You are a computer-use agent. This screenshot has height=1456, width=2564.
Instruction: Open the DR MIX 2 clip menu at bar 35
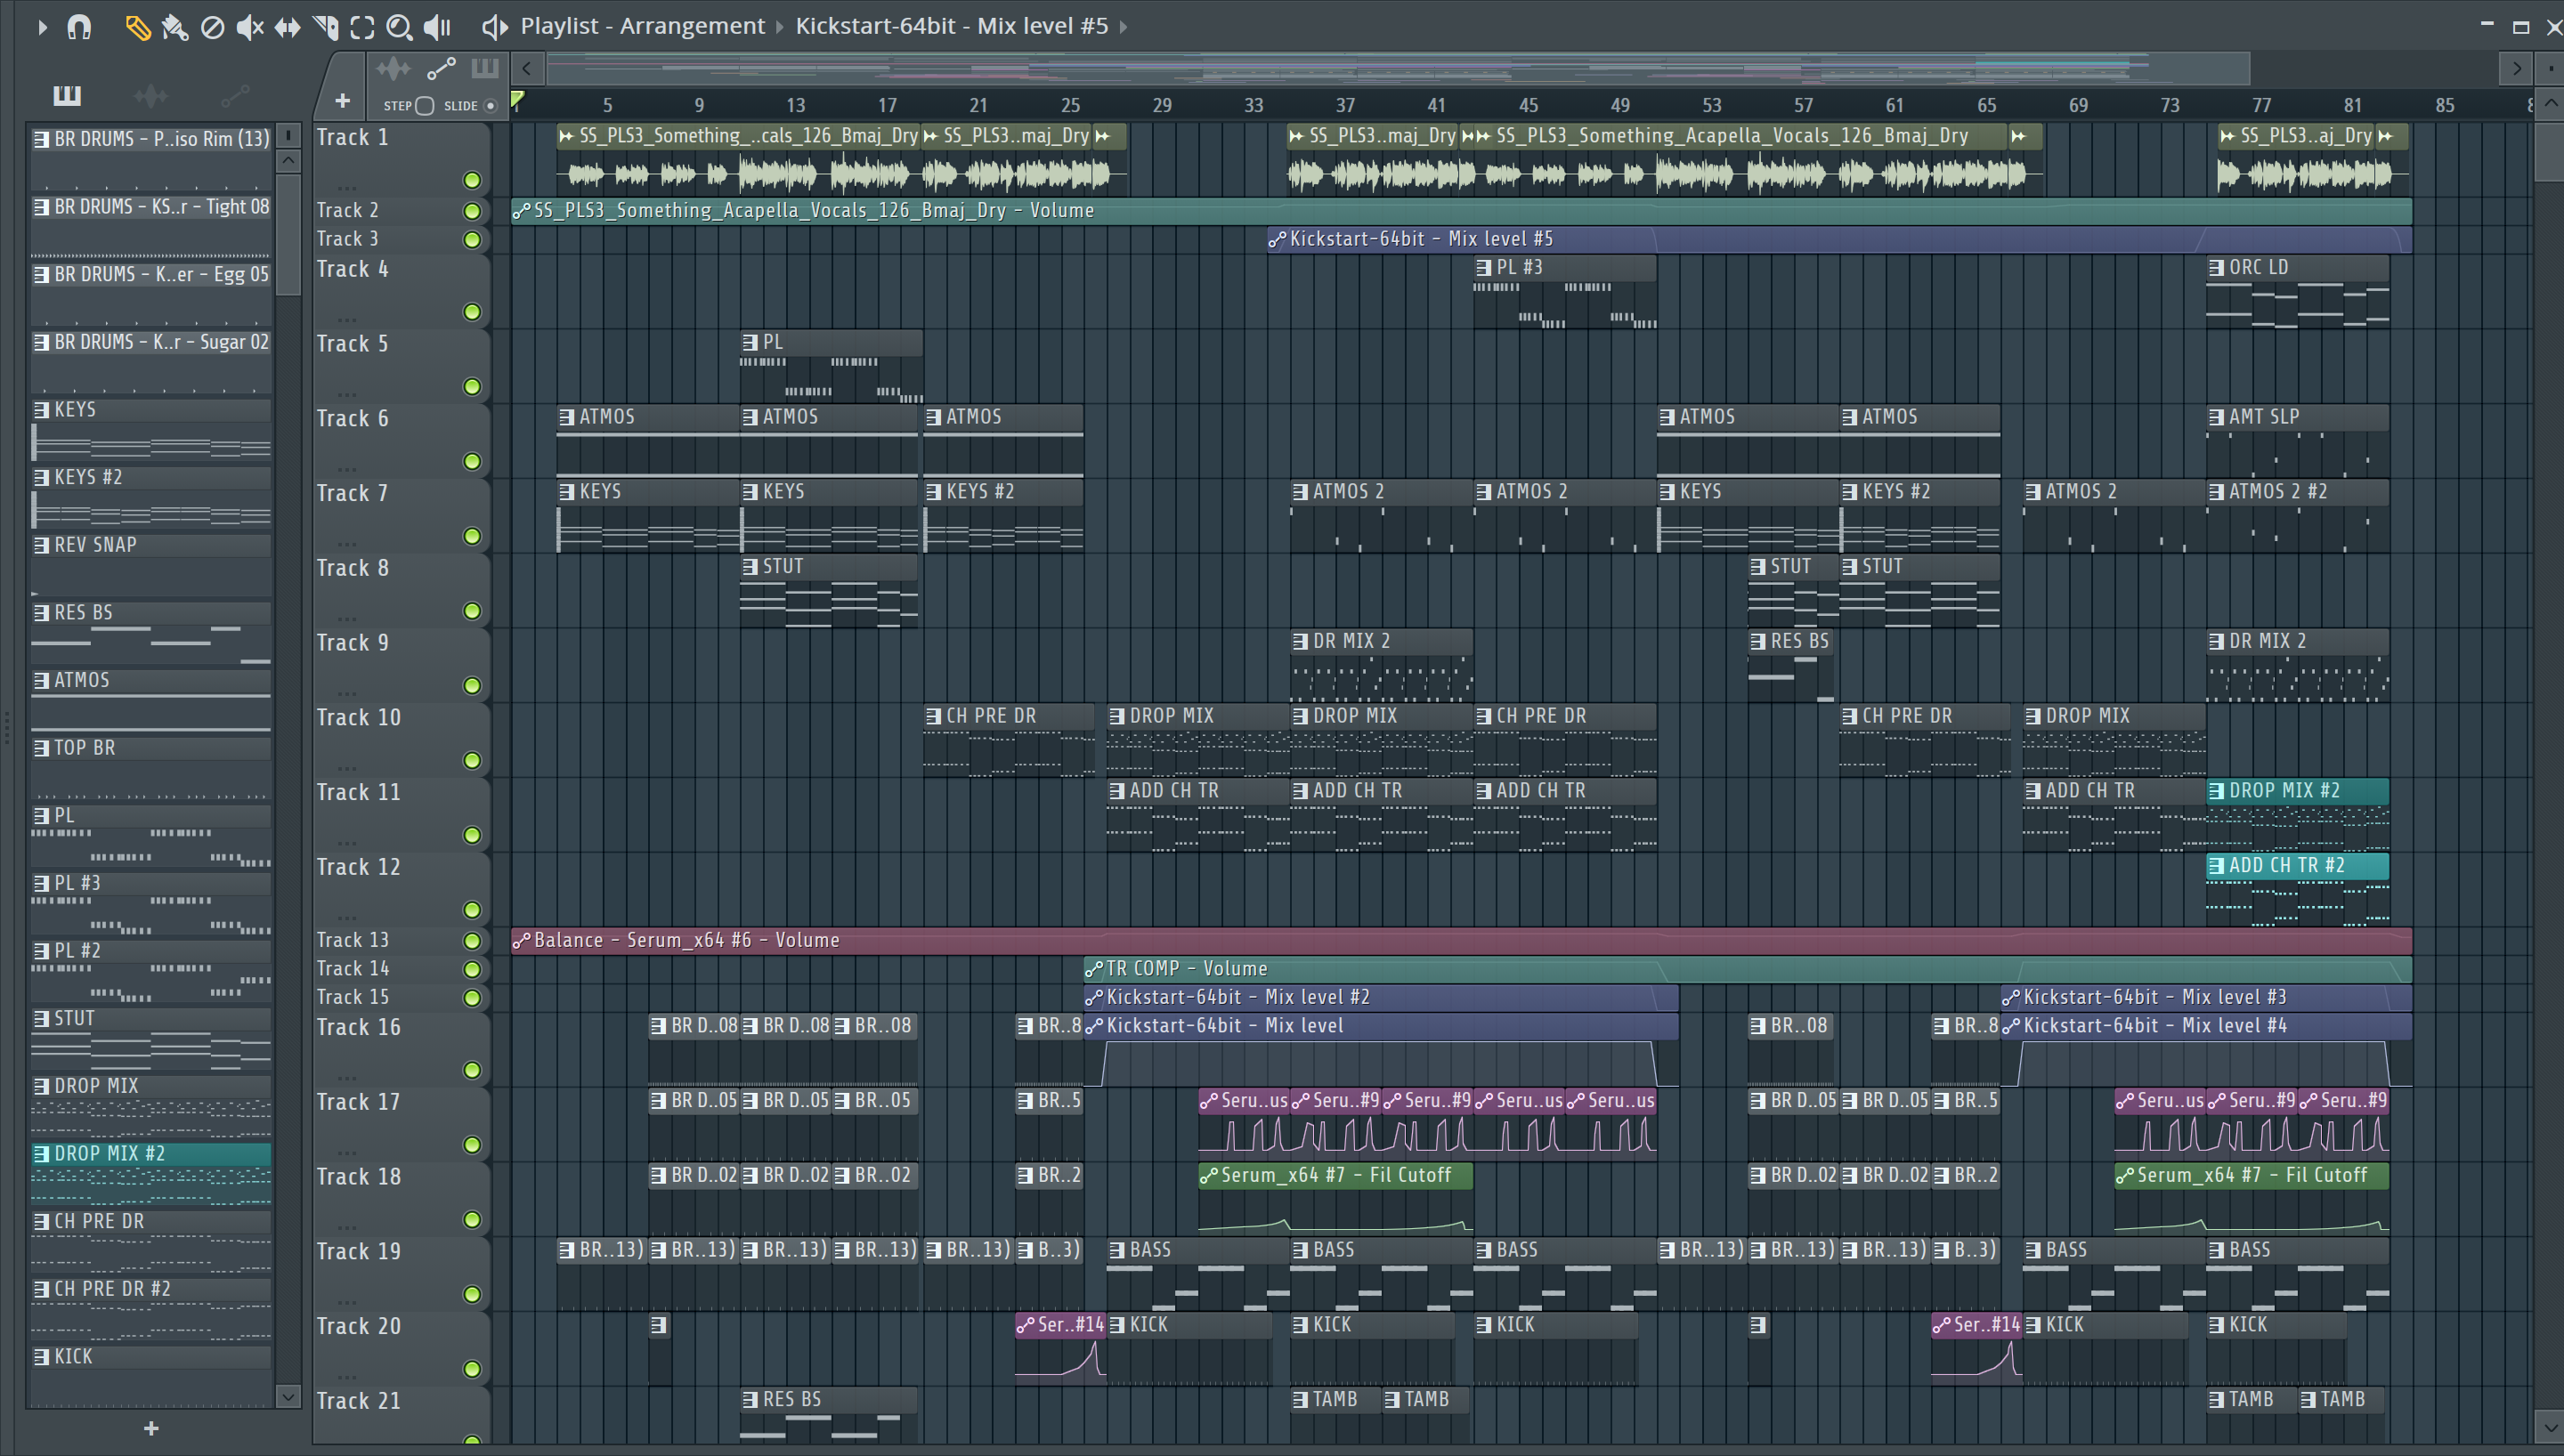[1300, 641]
